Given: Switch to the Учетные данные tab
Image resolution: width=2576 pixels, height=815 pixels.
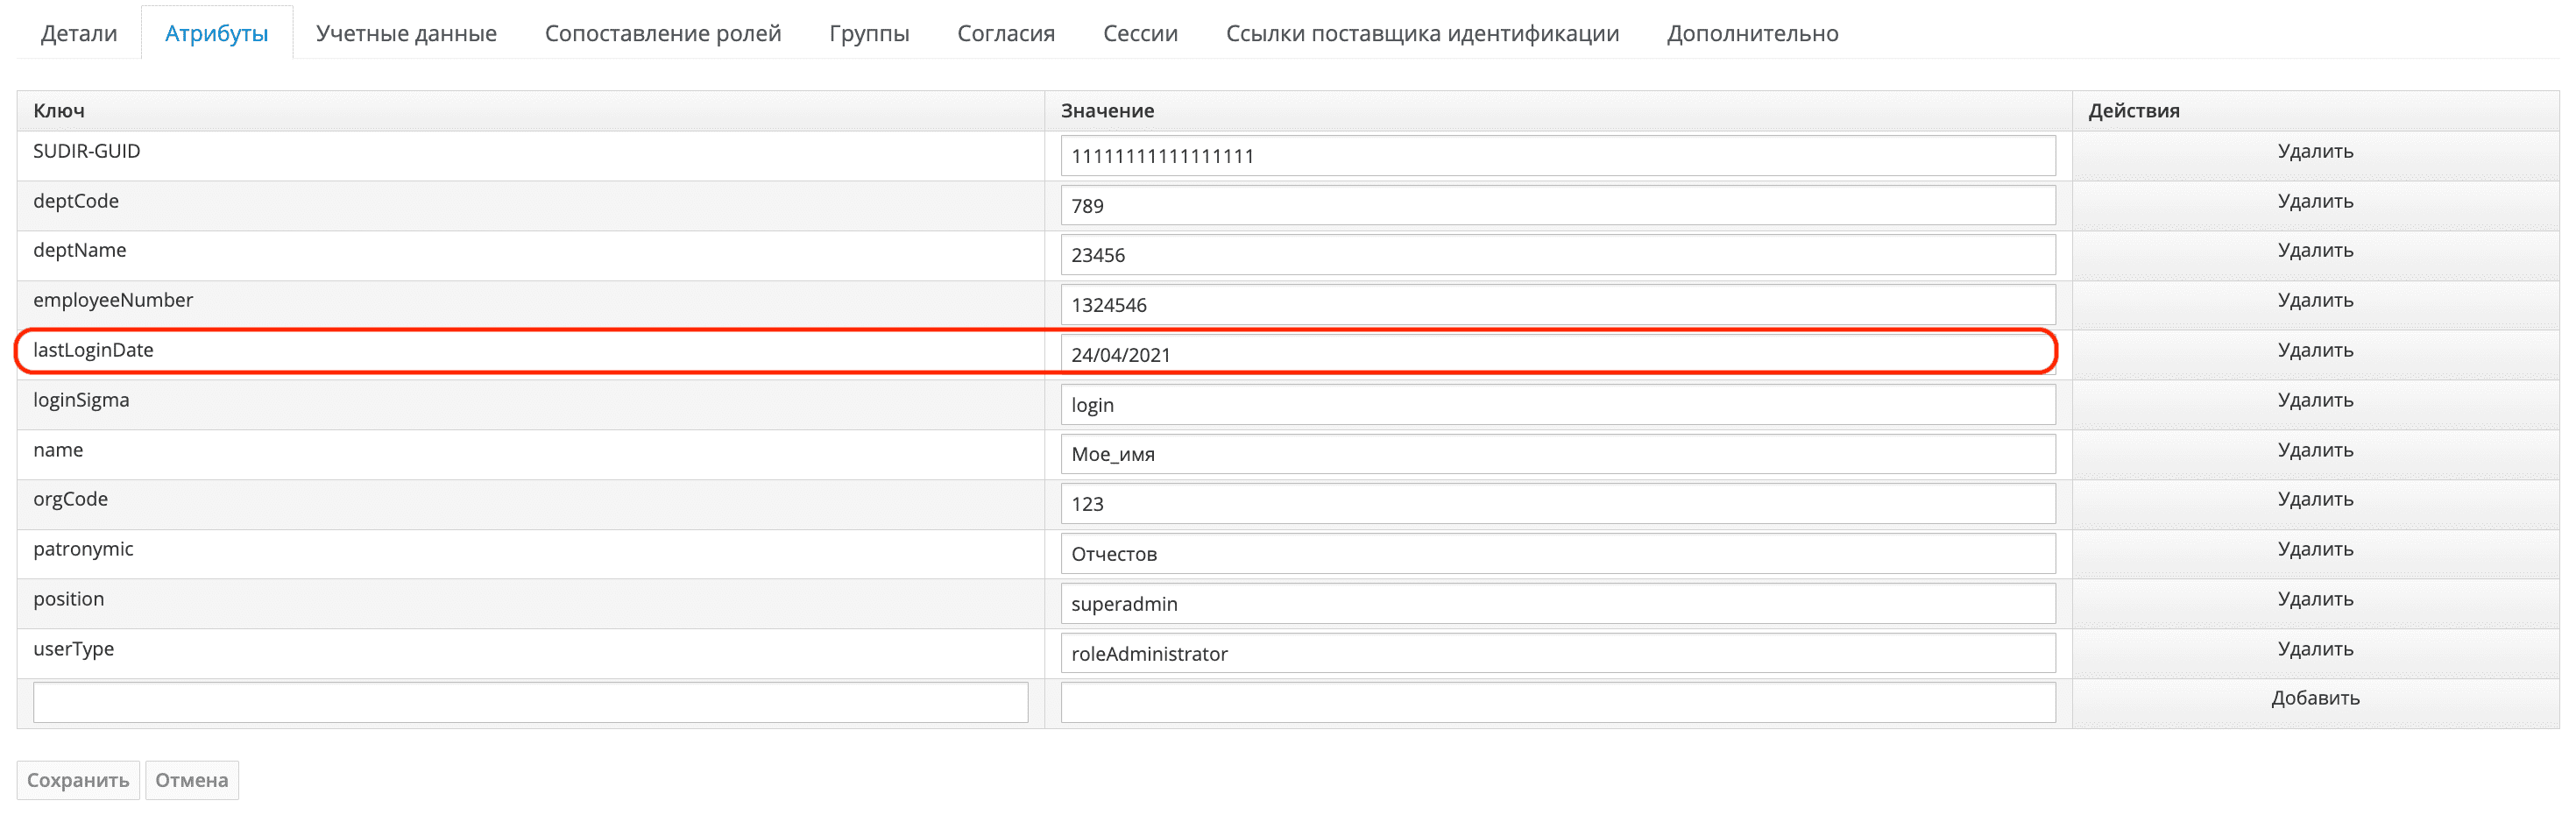Looking at the screenshot, I should coord(405,33).
